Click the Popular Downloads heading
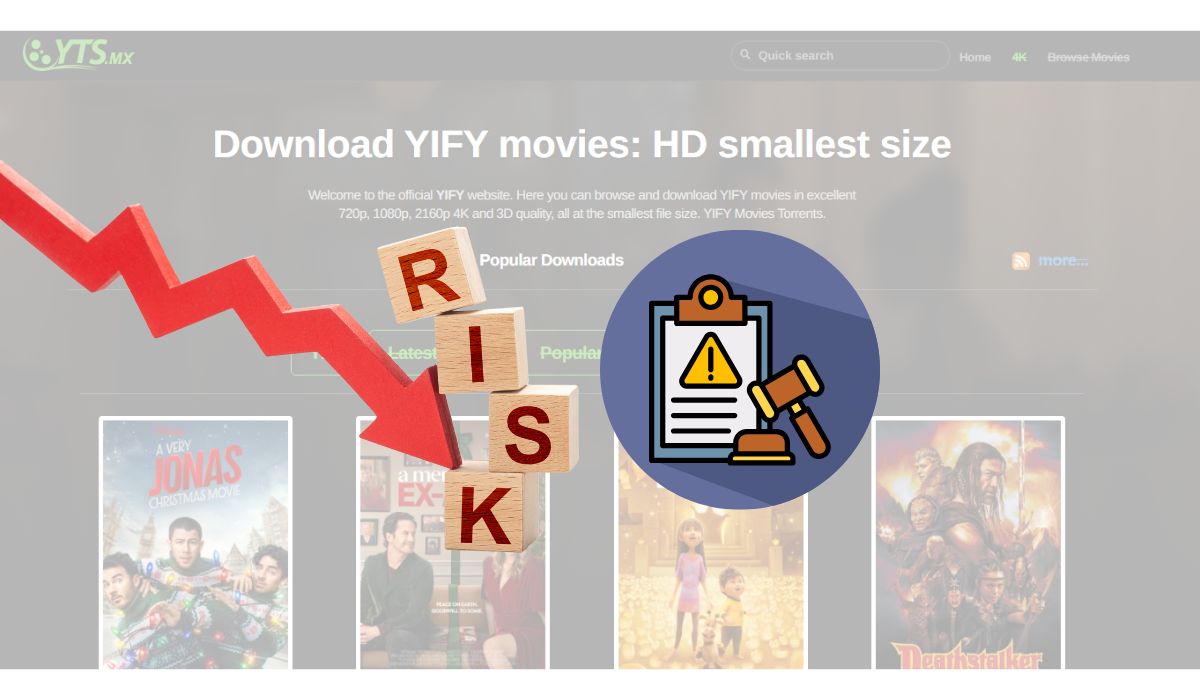1200x700 pixels. tap(551, 260)
